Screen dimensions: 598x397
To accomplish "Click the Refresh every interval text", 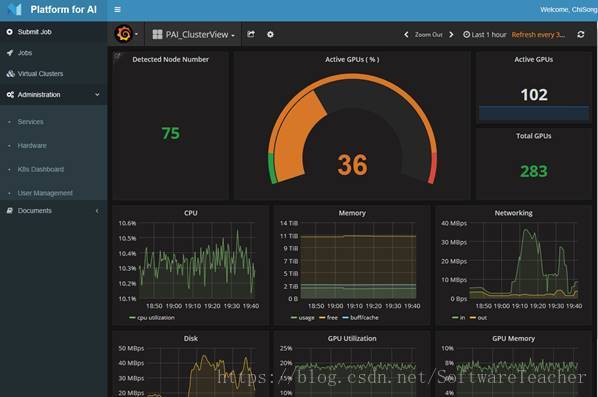I will [538, 35].
